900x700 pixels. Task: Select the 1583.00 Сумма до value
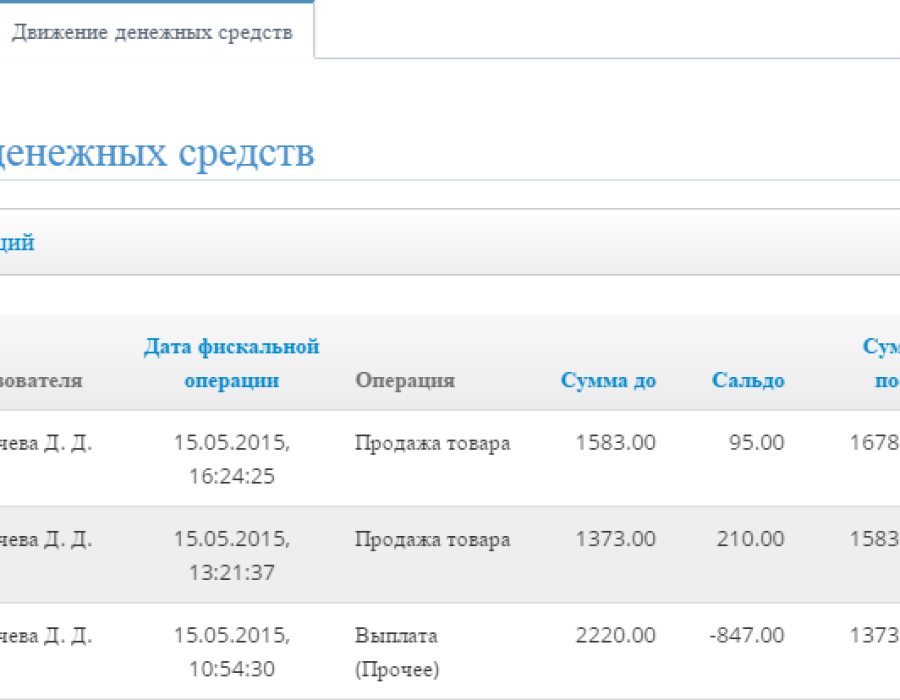coord(615,442)
